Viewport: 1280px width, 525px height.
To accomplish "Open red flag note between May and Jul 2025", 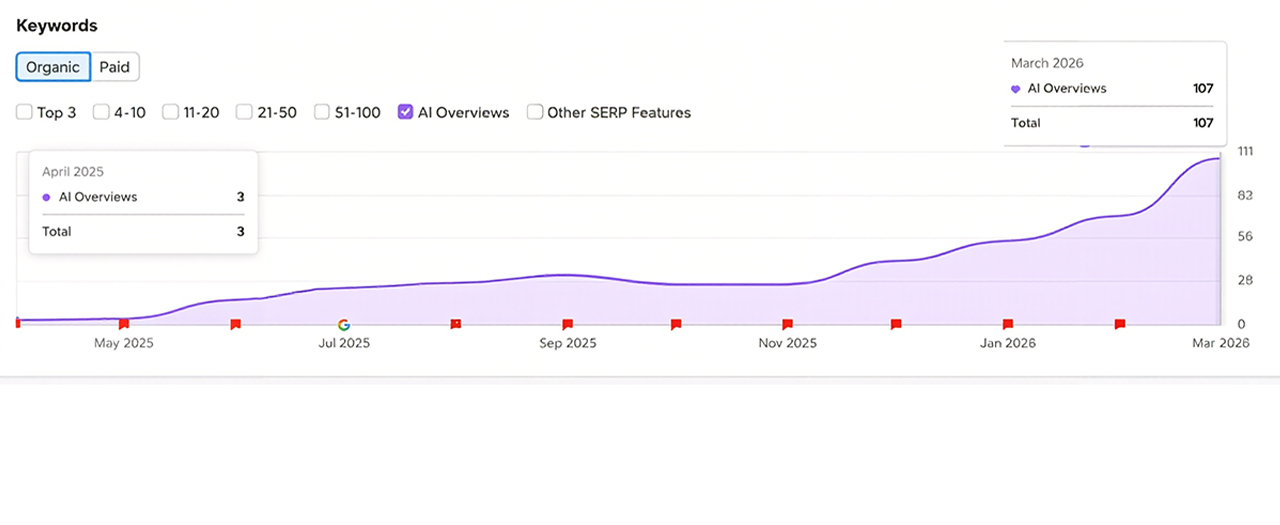I will click(x=236, y=324).
